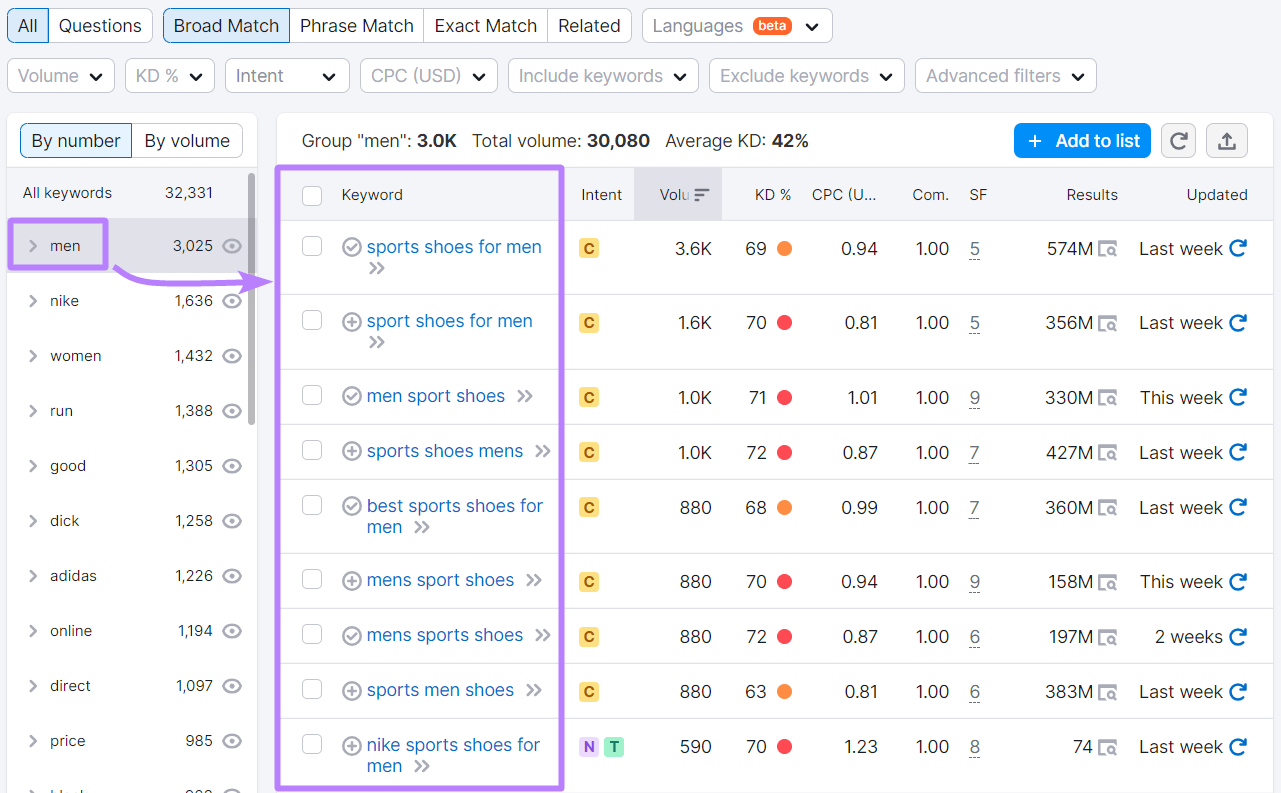Viewport: 1281px width, 793px height.
Task: Click the Add to list button
Action: pos(1082,140)
